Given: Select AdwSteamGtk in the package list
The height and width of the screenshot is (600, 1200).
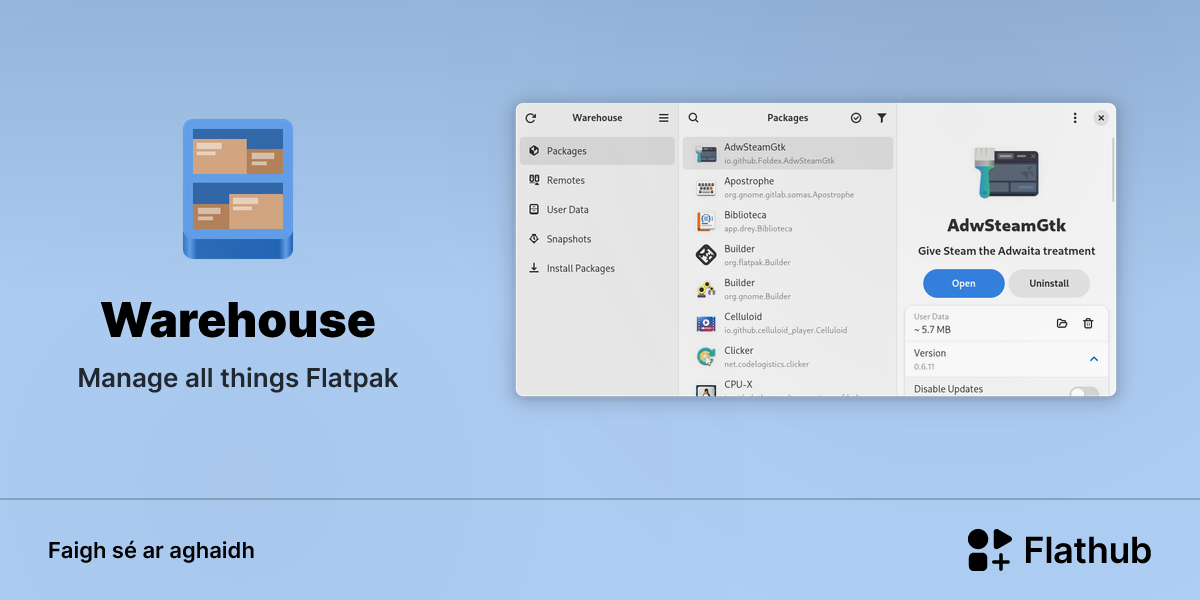Looking at the screenshot, I should (788, 153).
